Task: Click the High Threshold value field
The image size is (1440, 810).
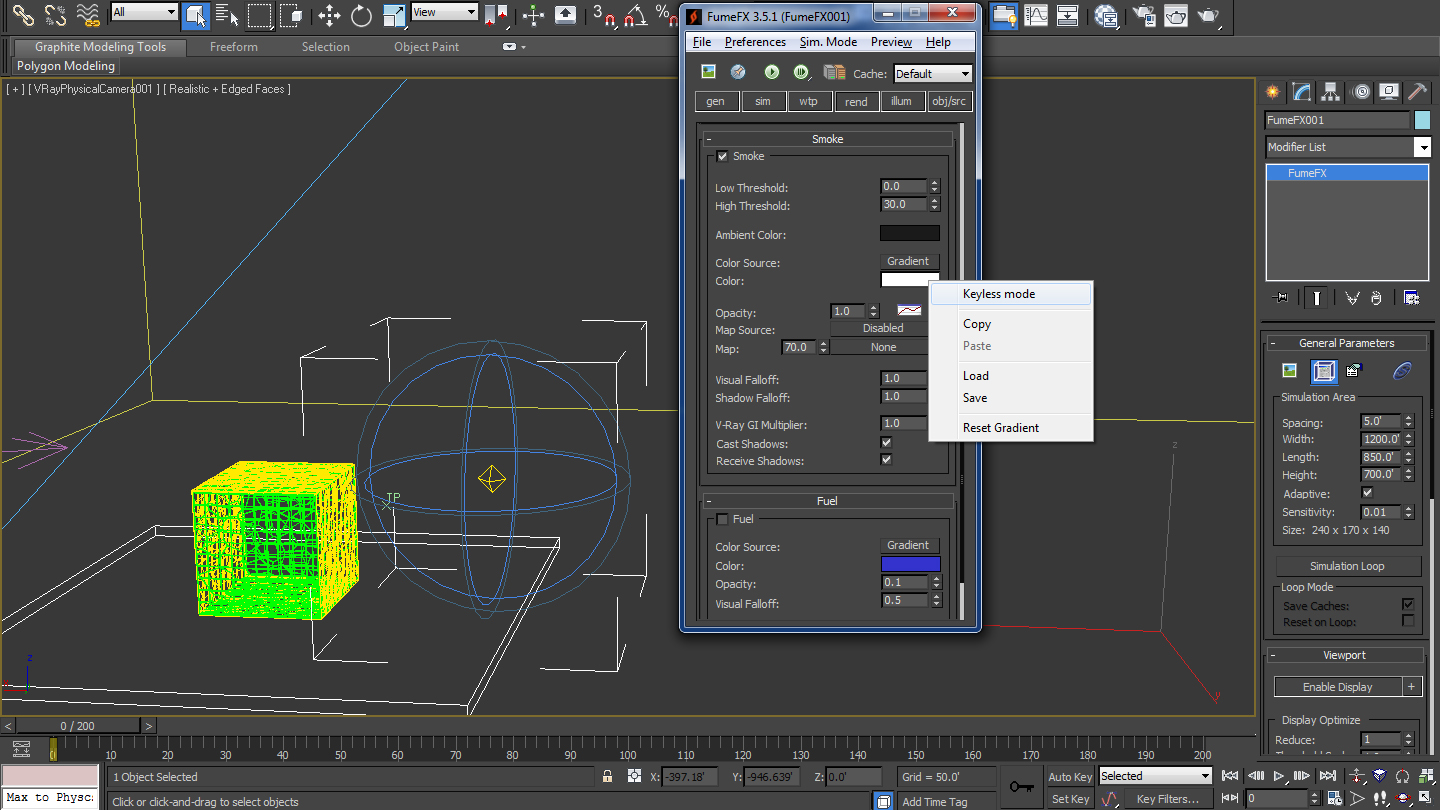Action: (x=904, y=205)
